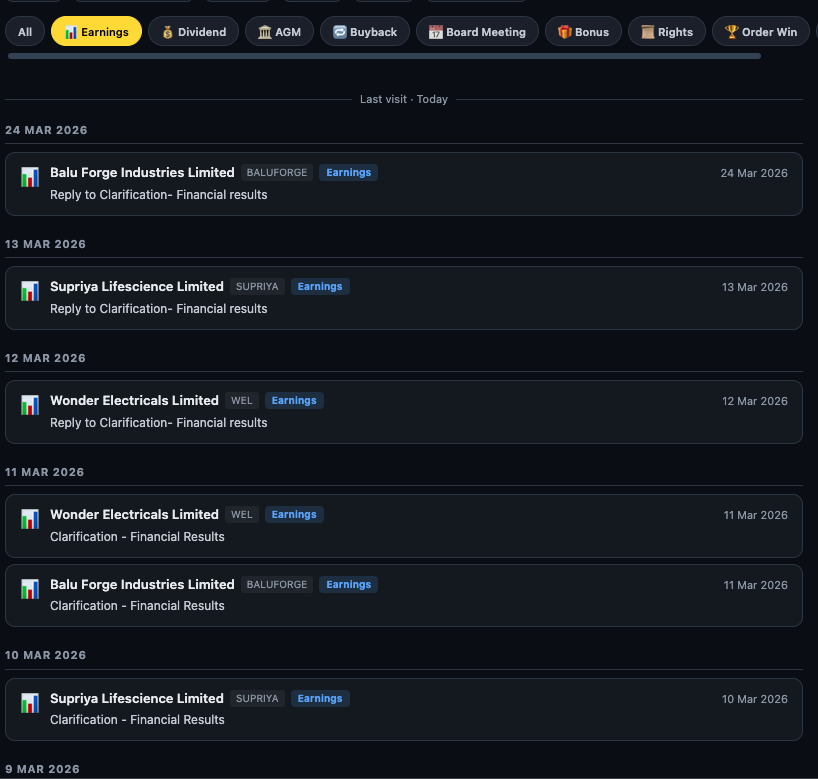818x779 pixels.
Task: Click the Balu Forge company logo
Action: pos(30,177)
